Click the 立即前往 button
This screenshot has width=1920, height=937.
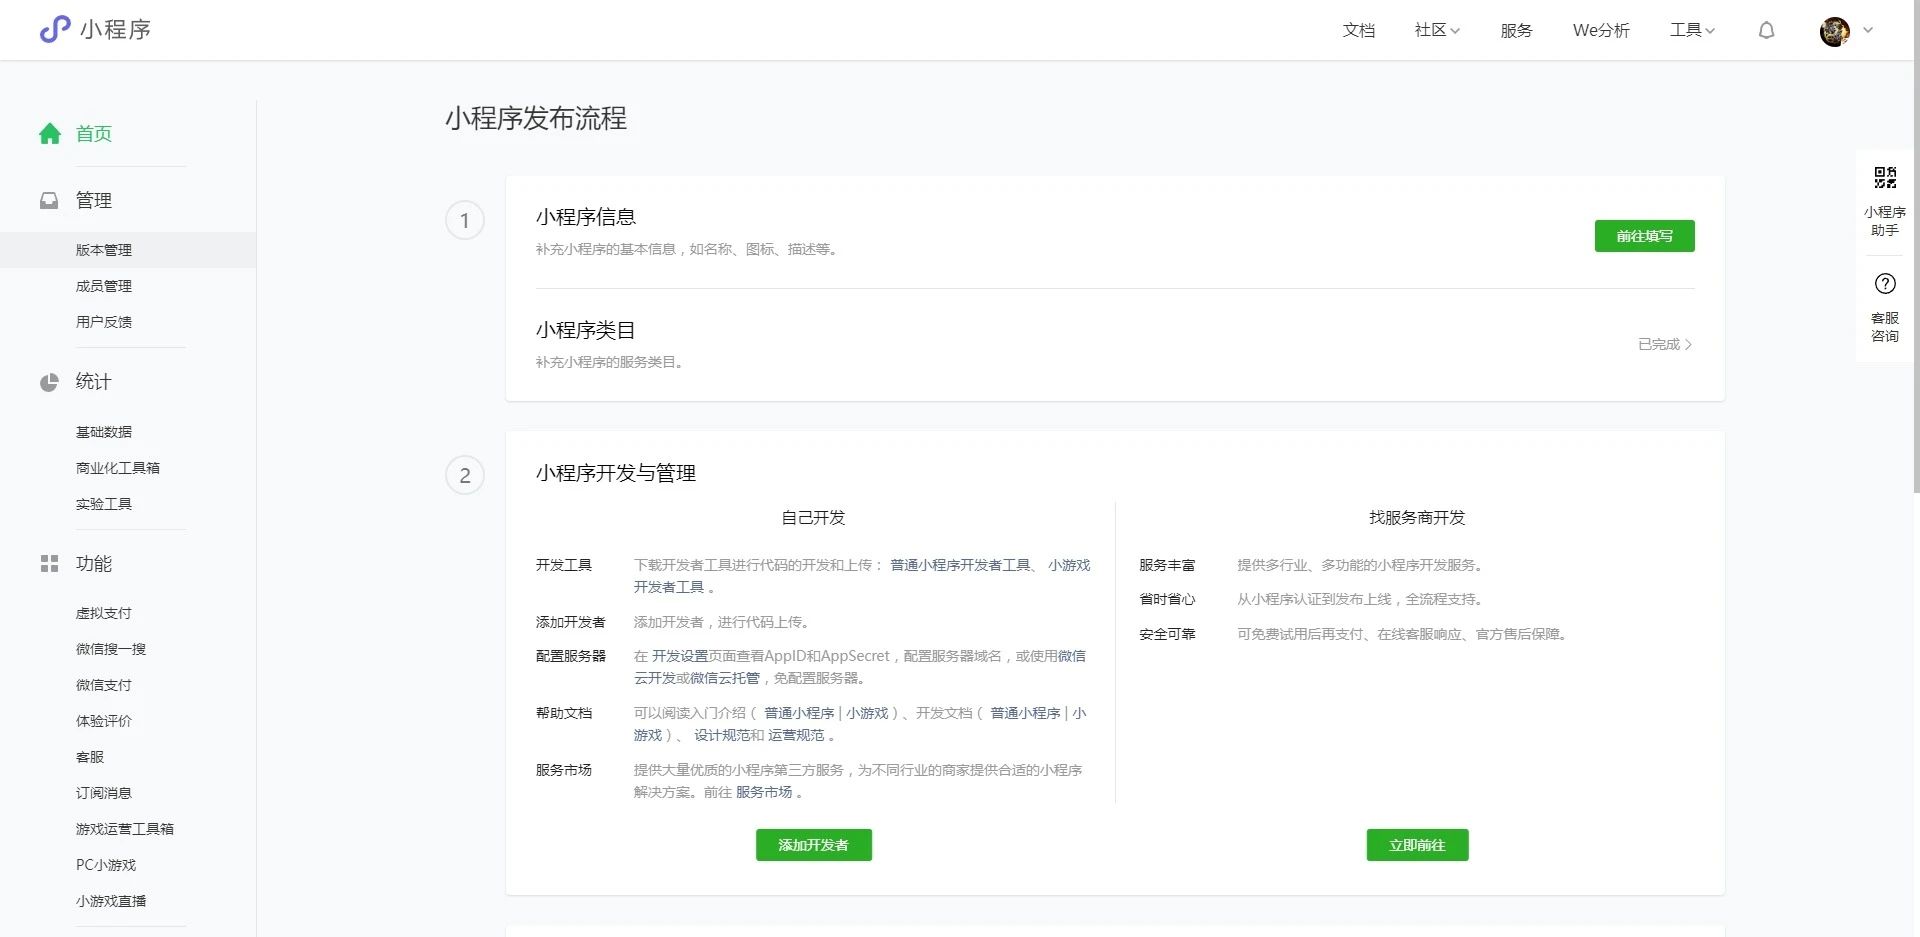tap(1417, 845)
